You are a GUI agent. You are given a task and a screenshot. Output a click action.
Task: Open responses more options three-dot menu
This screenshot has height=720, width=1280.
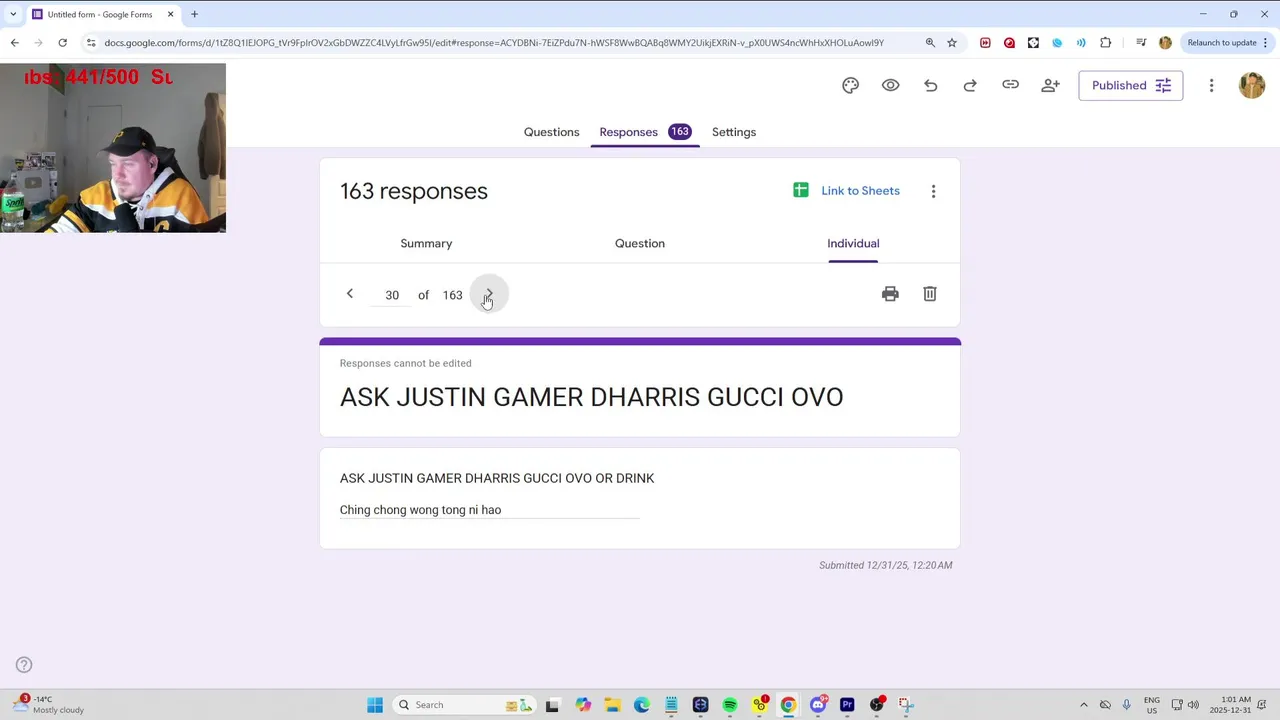tap(933, 191)
